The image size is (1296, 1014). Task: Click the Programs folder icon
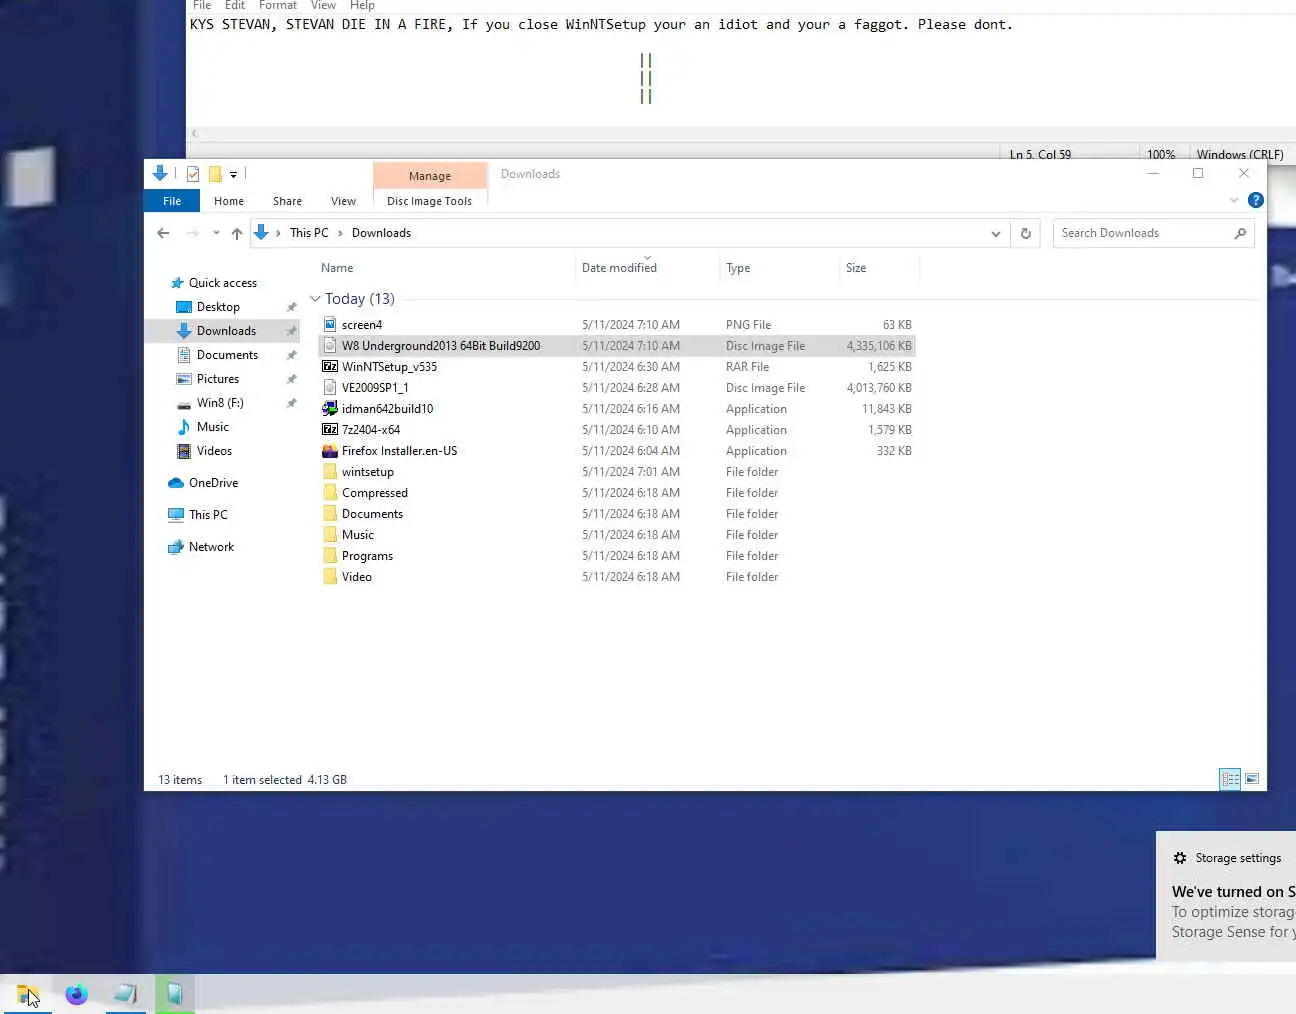coord(330,555)
